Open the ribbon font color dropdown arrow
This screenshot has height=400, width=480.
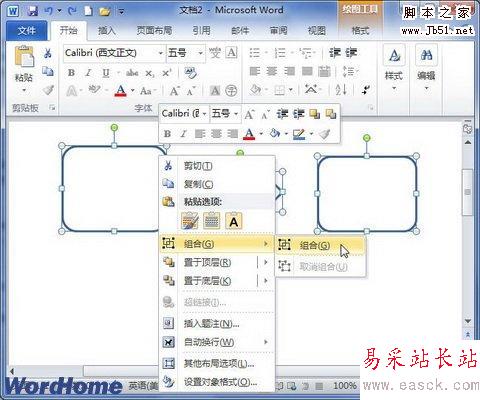[x=133, y=90]
